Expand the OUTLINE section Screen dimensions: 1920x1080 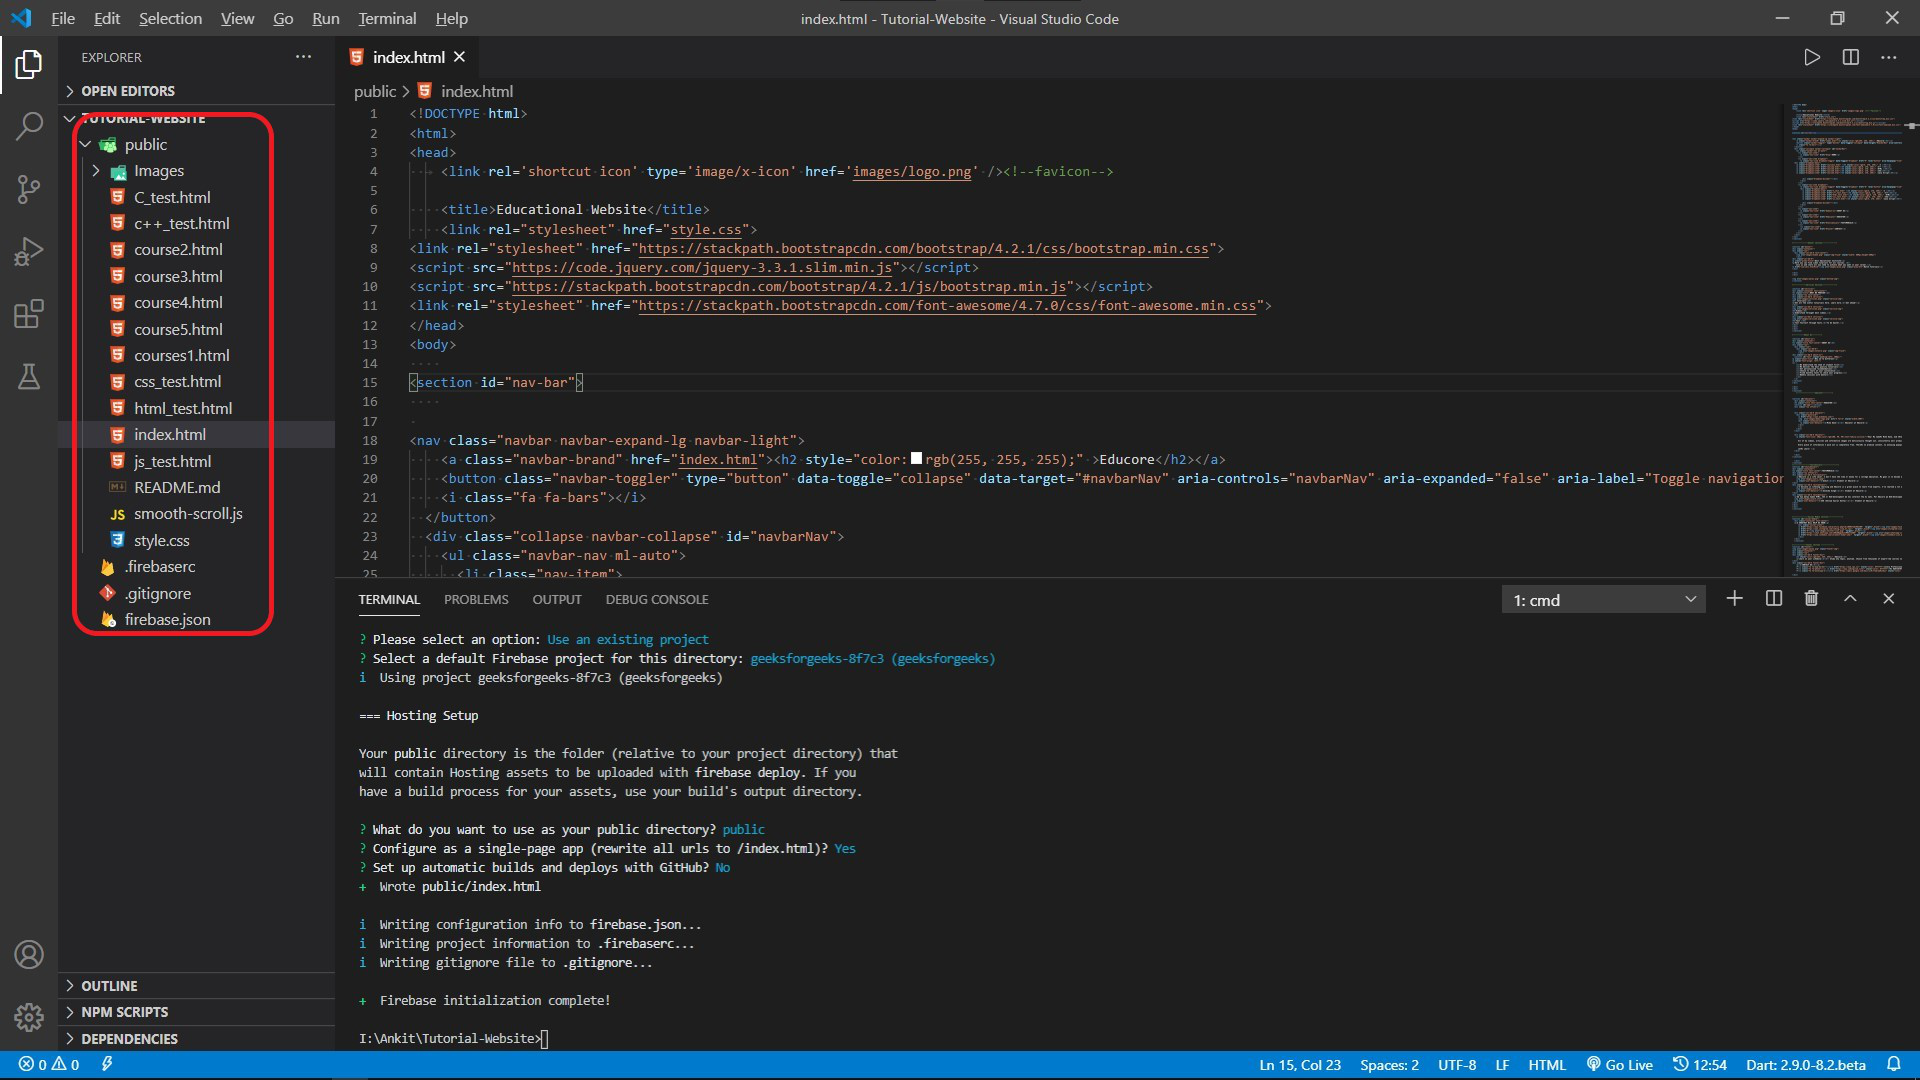point(109,986)
